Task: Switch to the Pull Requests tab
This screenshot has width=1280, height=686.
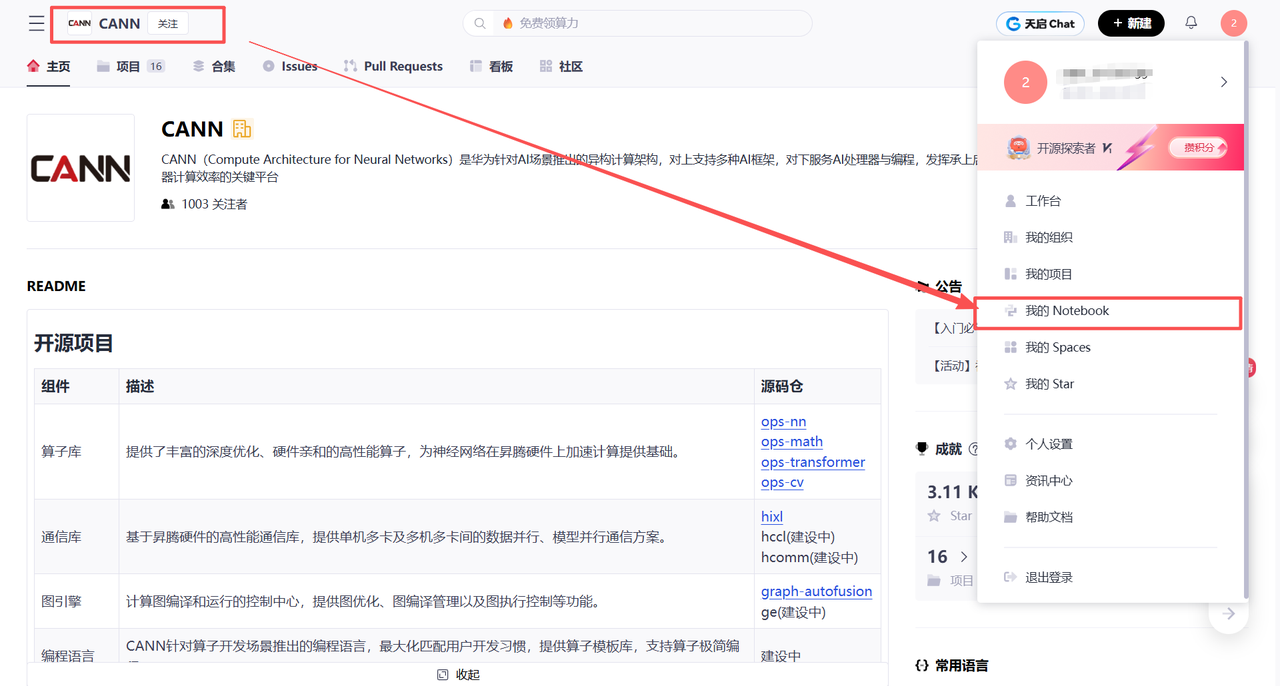Action: tap(393, 66)
